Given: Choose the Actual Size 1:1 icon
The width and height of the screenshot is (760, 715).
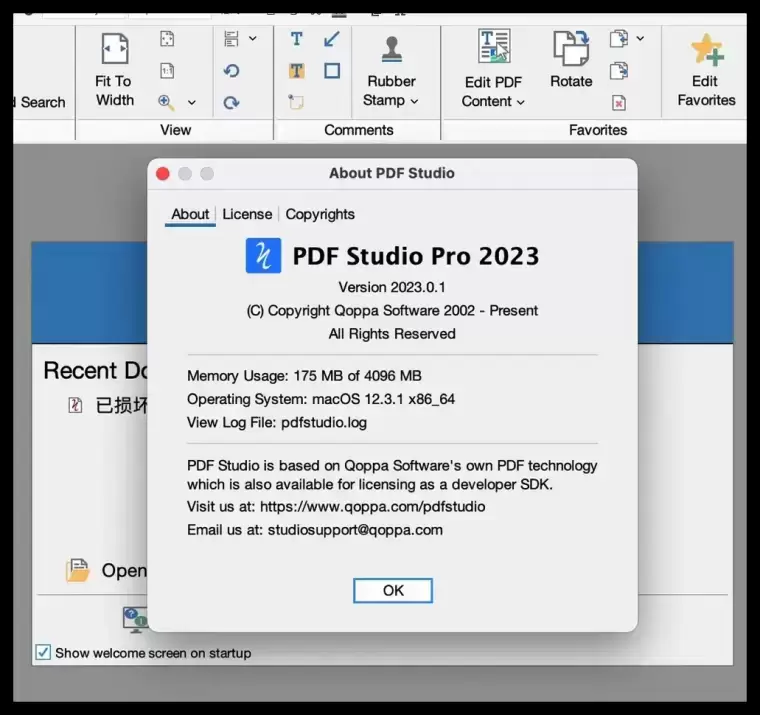Looking at the screenshot, I should [167, 71].
